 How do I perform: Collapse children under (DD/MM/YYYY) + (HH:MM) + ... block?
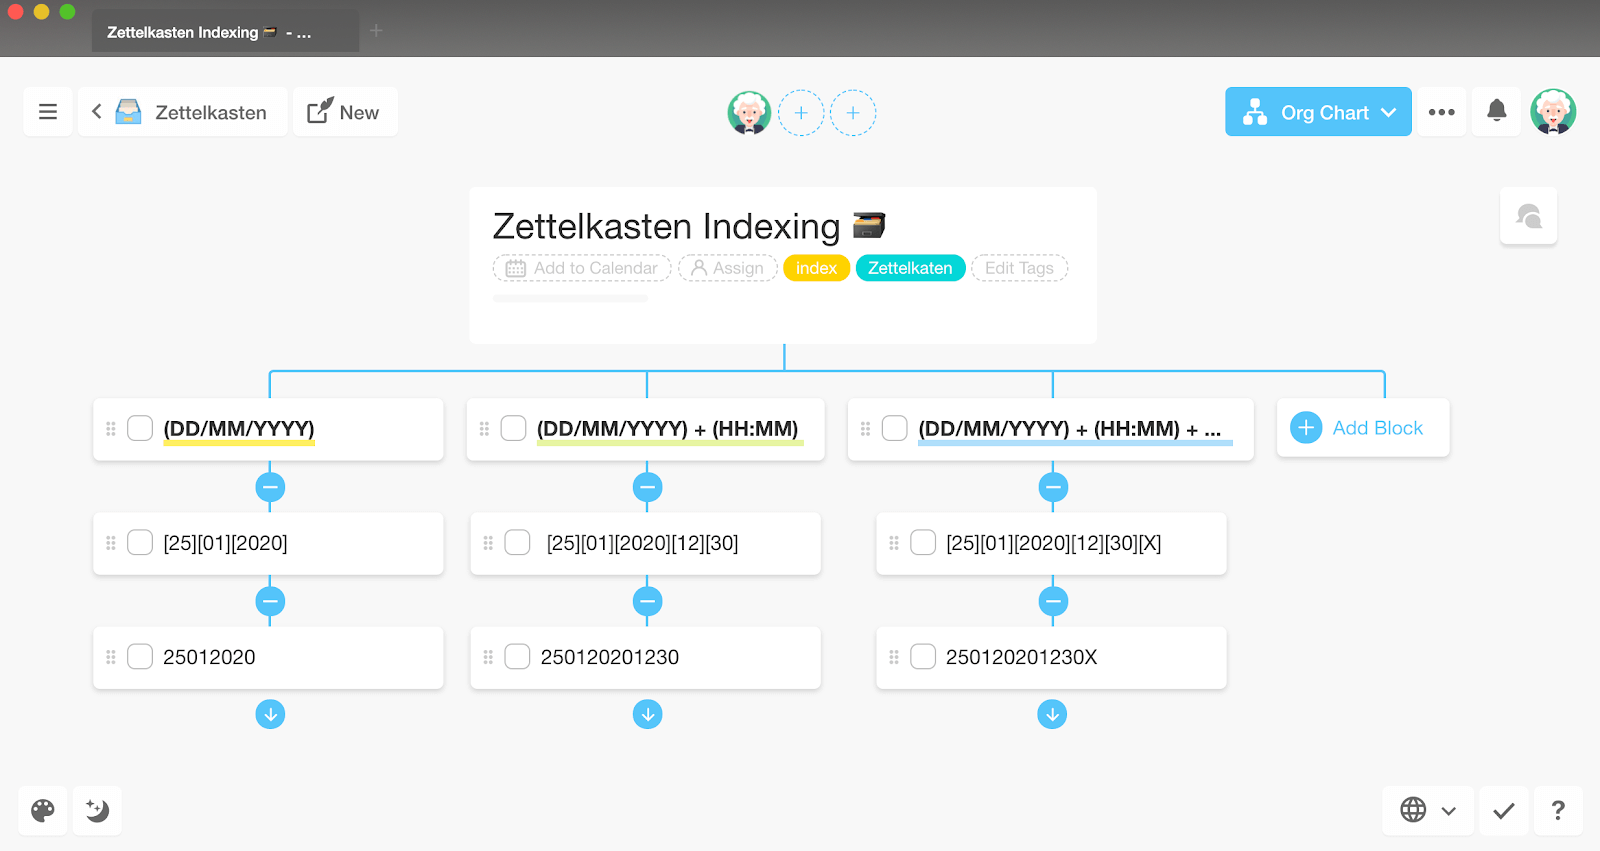click(1052, 487)
